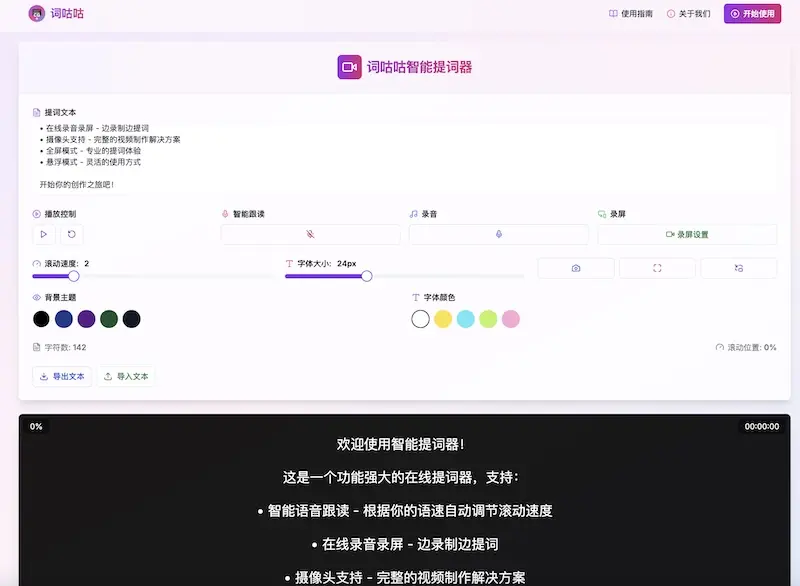This screenshot has height=586, width=800.
Task: Click the 开始你的创作之旅吧 text line
Action: coord(77,185)
